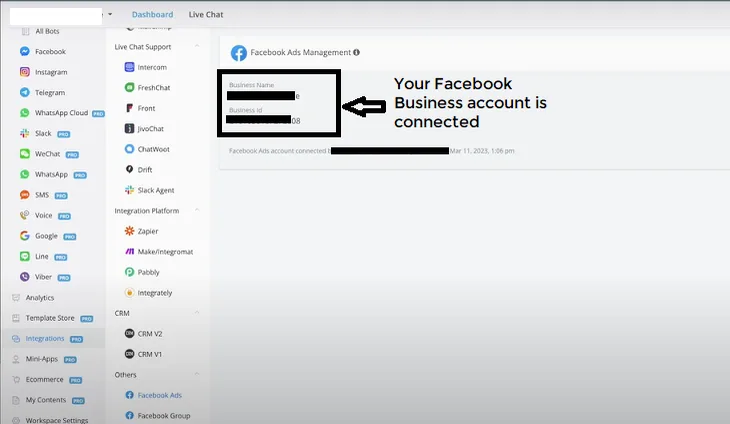This screenshot has height=424, width=730.
Task: Open the CRM V2 icon
Action: [129, 333]
